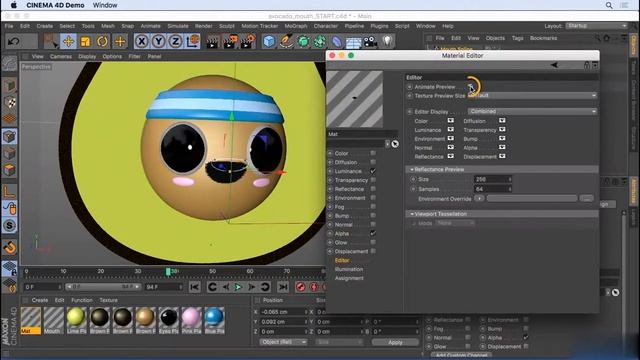
Task: Open Editor Display dropdown
Action: click(x=532, y=111)
